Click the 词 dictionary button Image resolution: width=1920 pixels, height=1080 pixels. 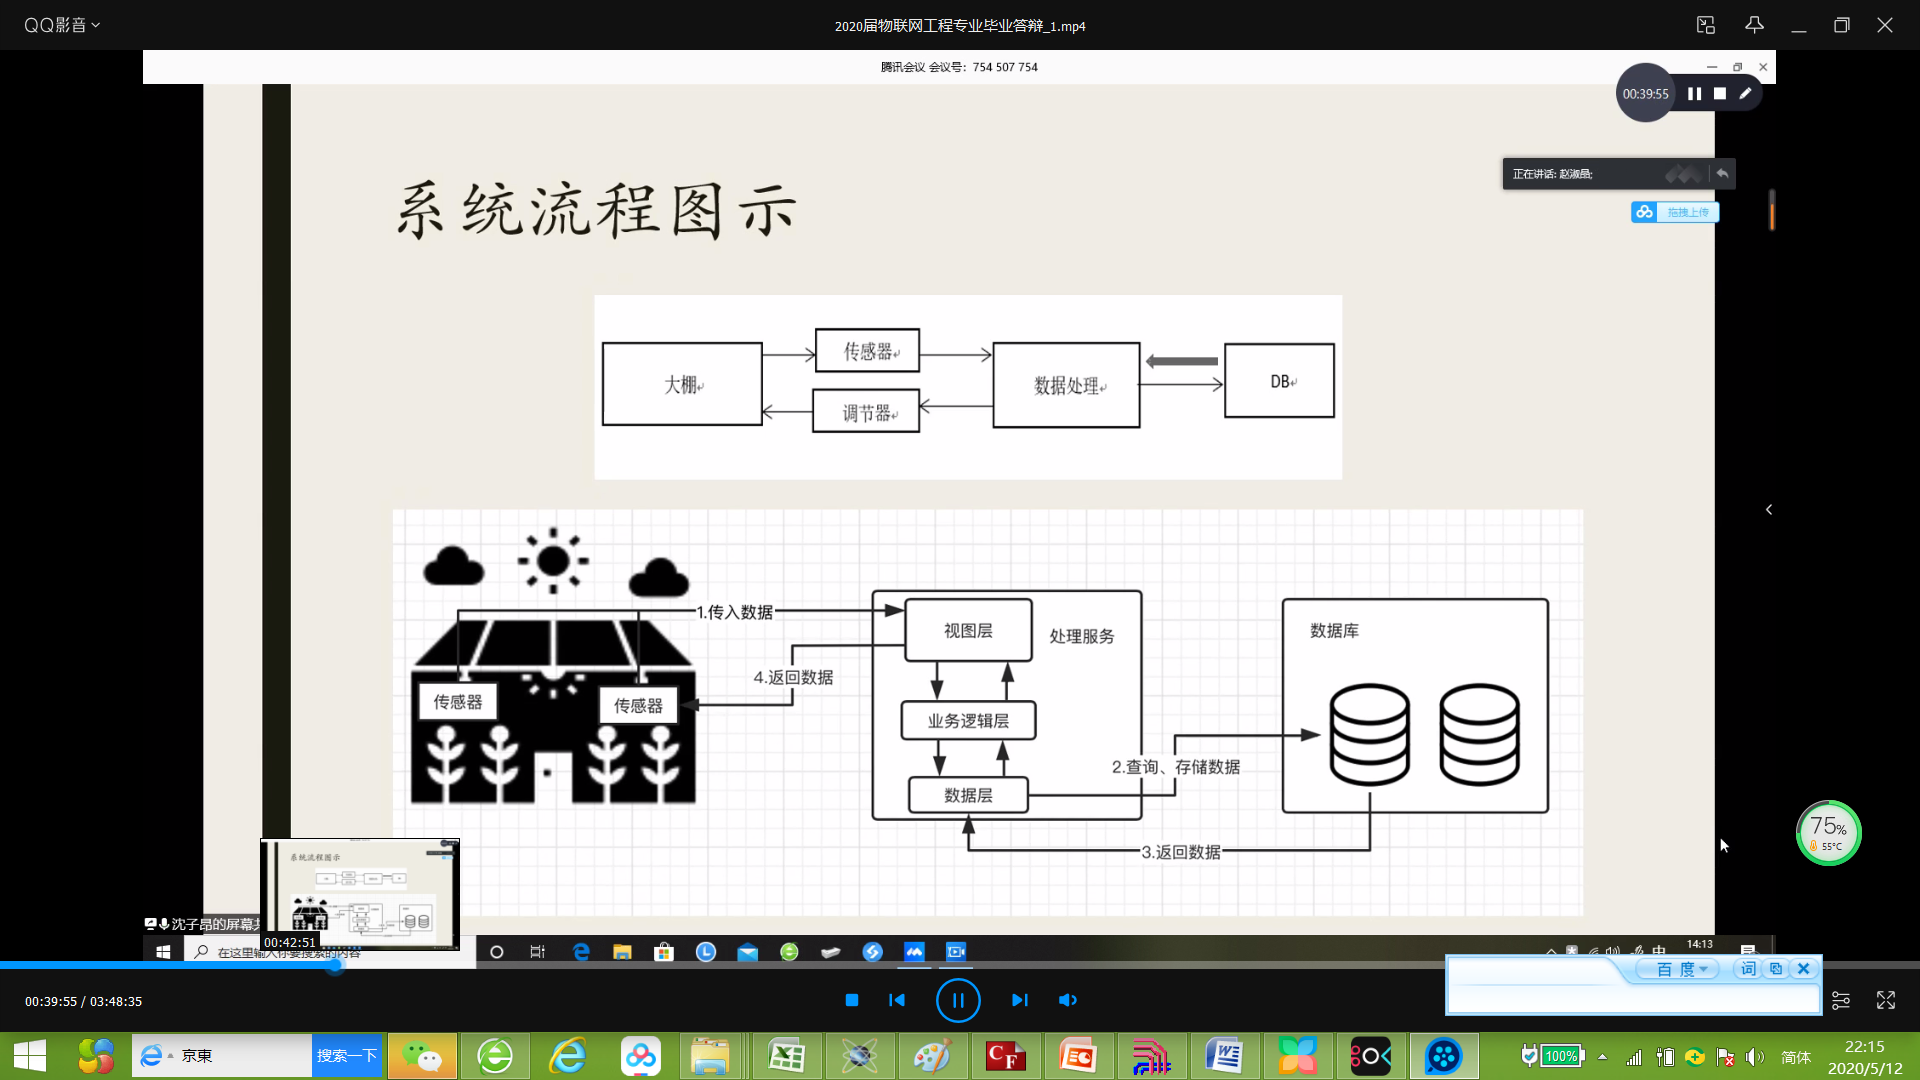pos(1748,969)
